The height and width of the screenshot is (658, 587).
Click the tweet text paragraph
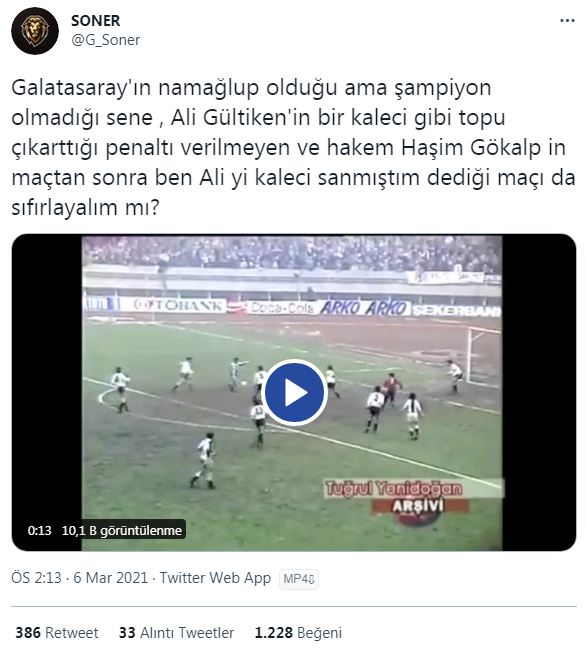pyautogui.click(x=293, y=148)
